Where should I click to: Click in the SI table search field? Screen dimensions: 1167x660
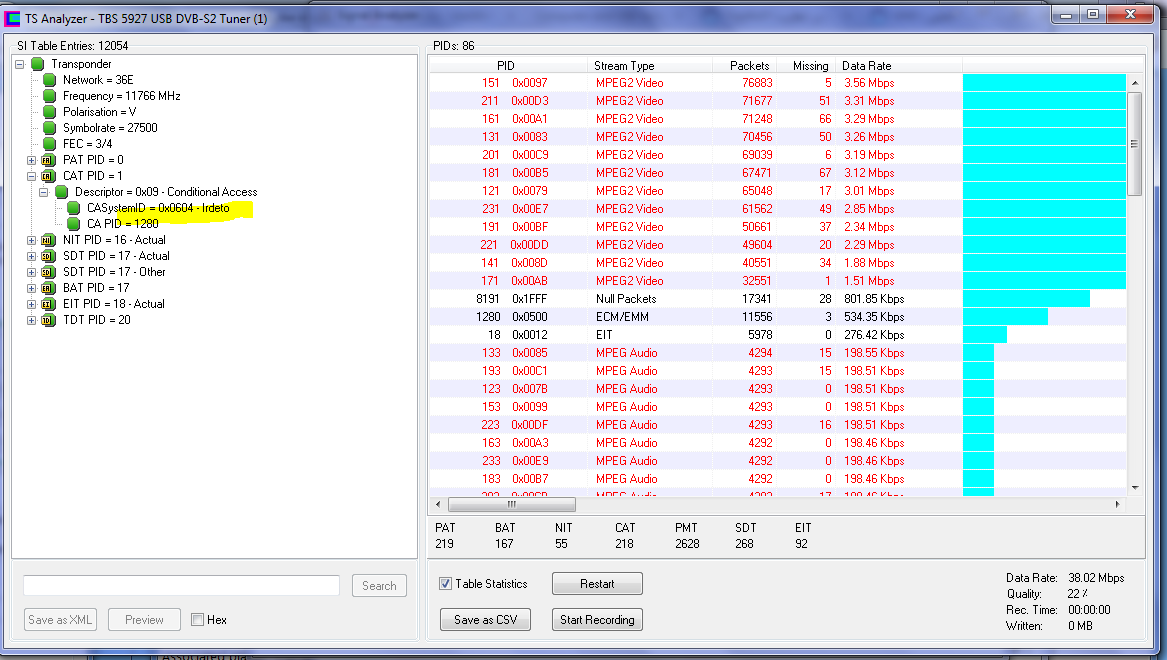click(x=181, y=586)
